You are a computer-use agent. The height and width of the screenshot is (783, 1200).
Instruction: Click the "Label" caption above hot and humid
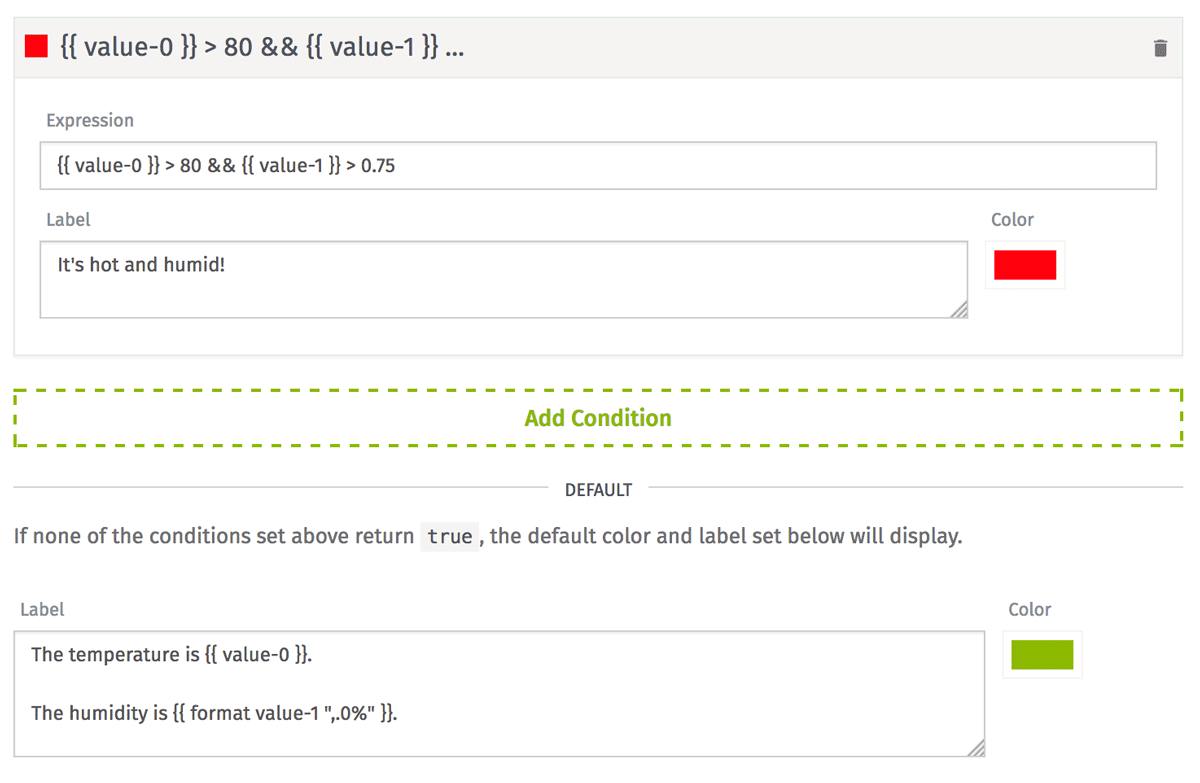68,219
